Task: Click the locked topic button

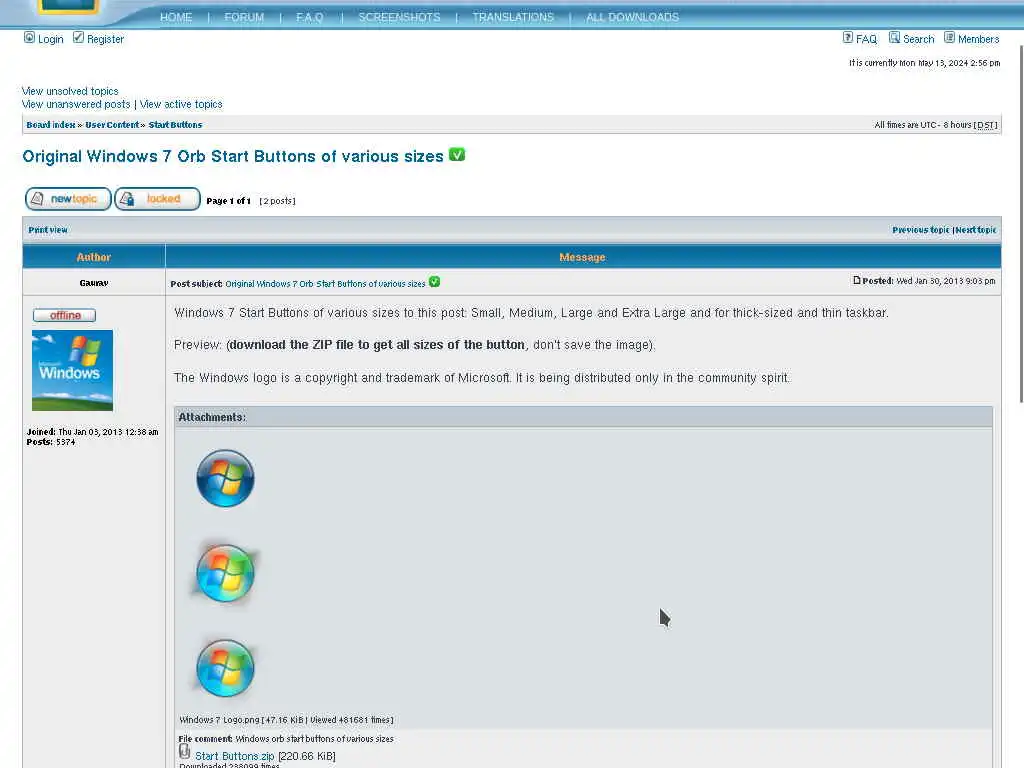Action: coord(157,199)
